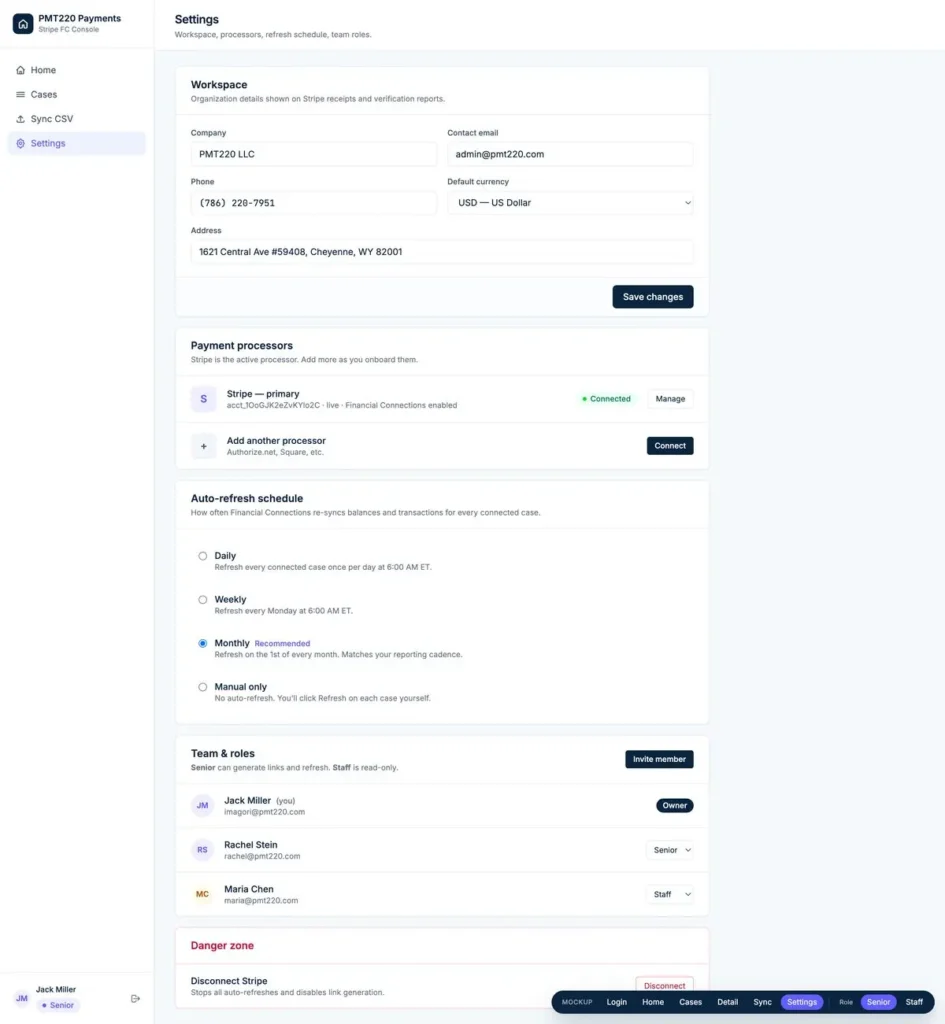Click the Settings gear icon in sidebar
945x1024 pixels.
click(20, 144)
